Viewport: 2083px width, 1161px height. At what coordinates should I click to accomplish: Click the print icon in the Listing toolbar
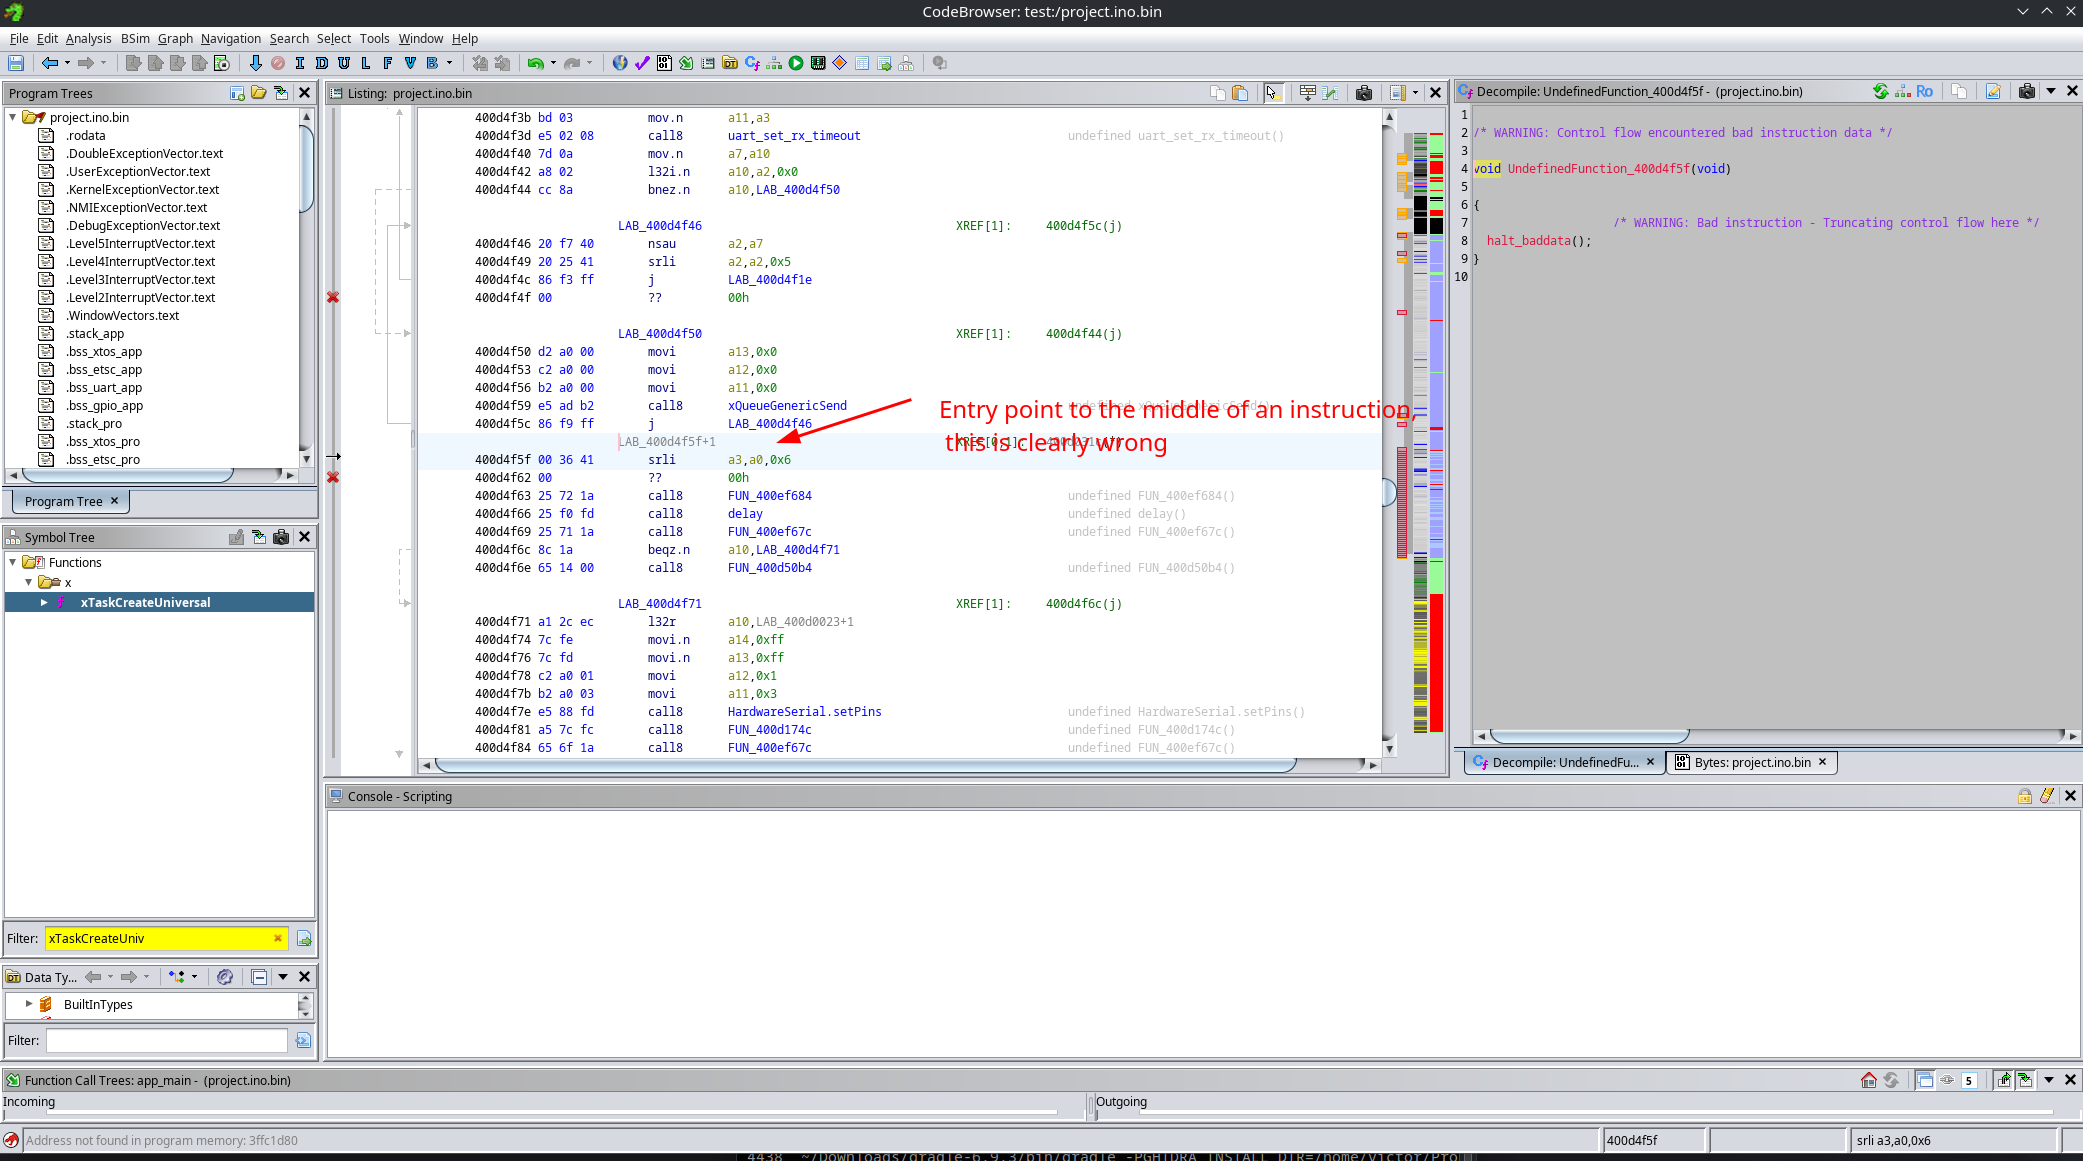click(1364, 92)
